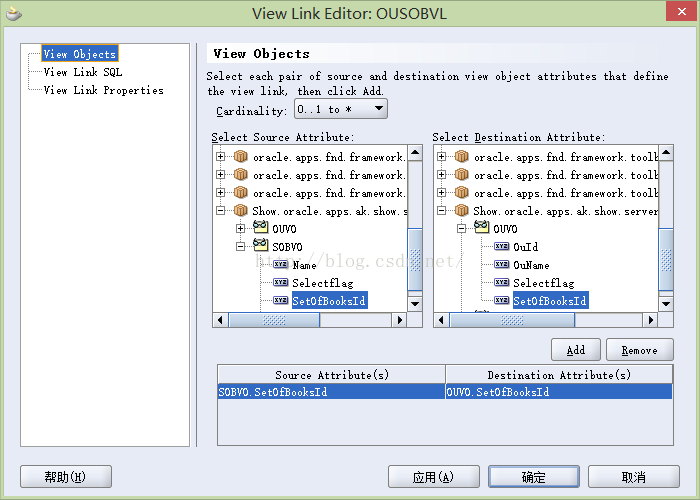This screenshot has width=700, height=500.
Task: Click first package icon in source tree
Action: tap(241, 156)
